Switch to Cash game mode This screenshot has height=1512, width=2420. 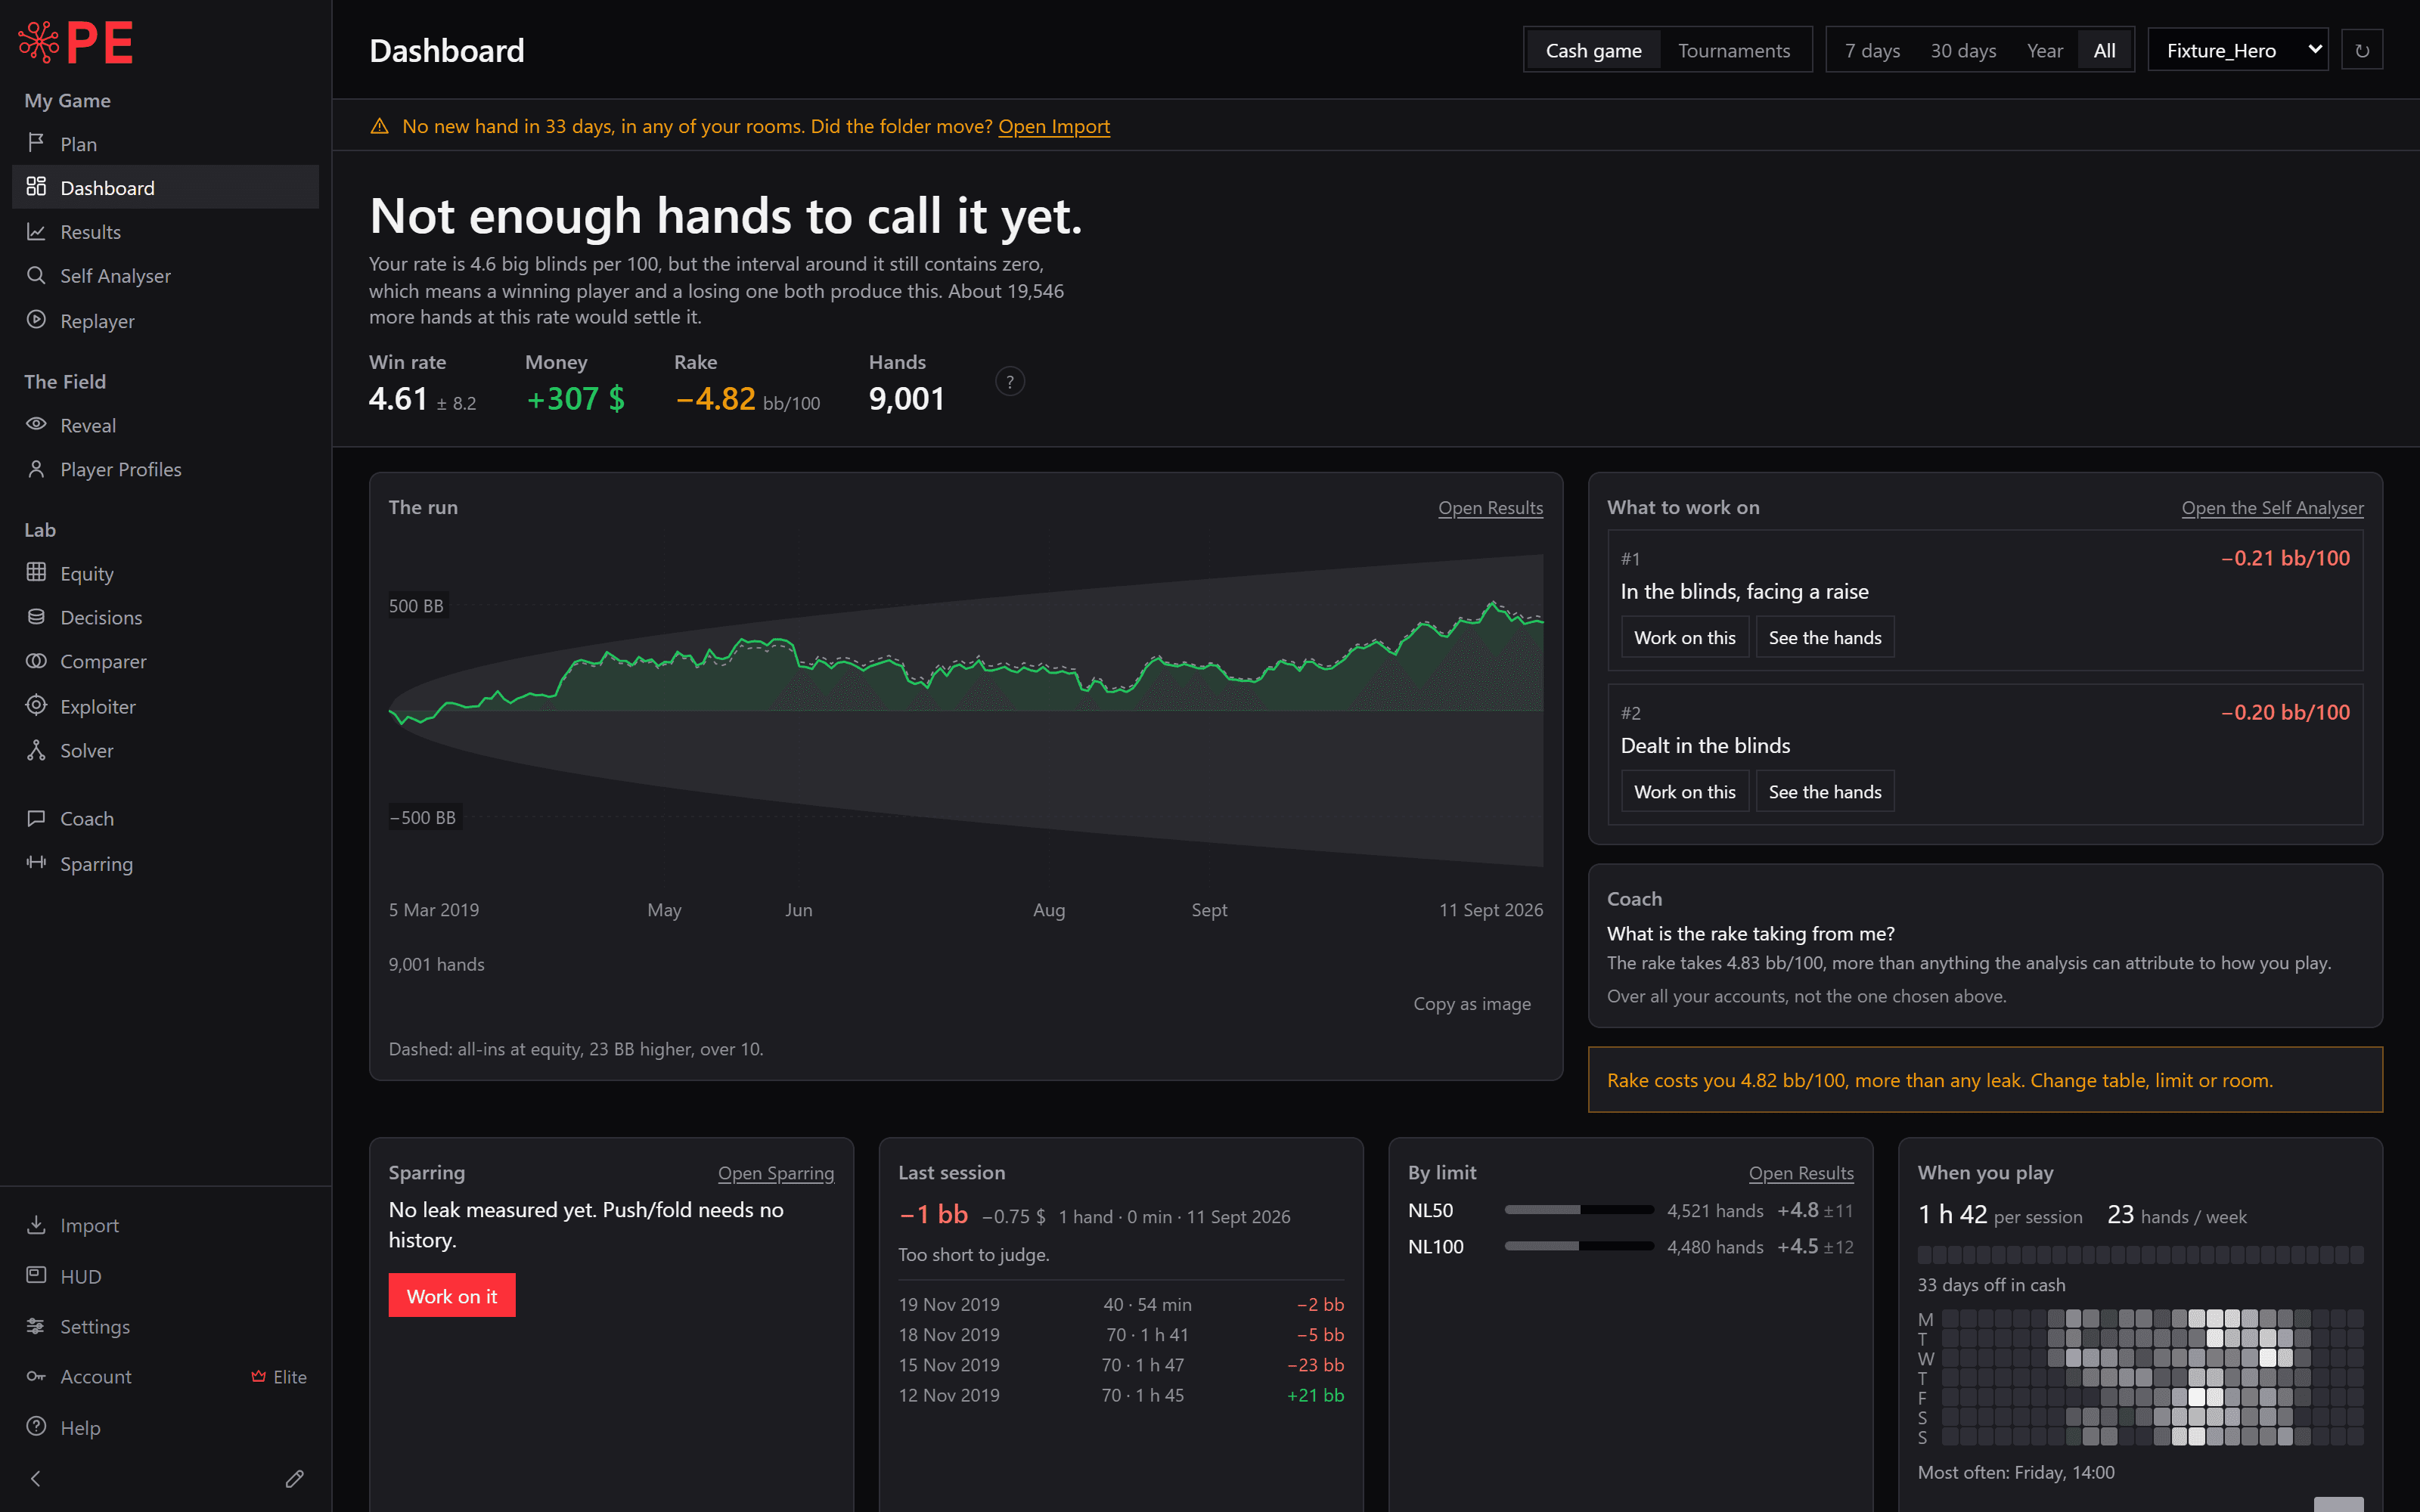point(1593,50)
